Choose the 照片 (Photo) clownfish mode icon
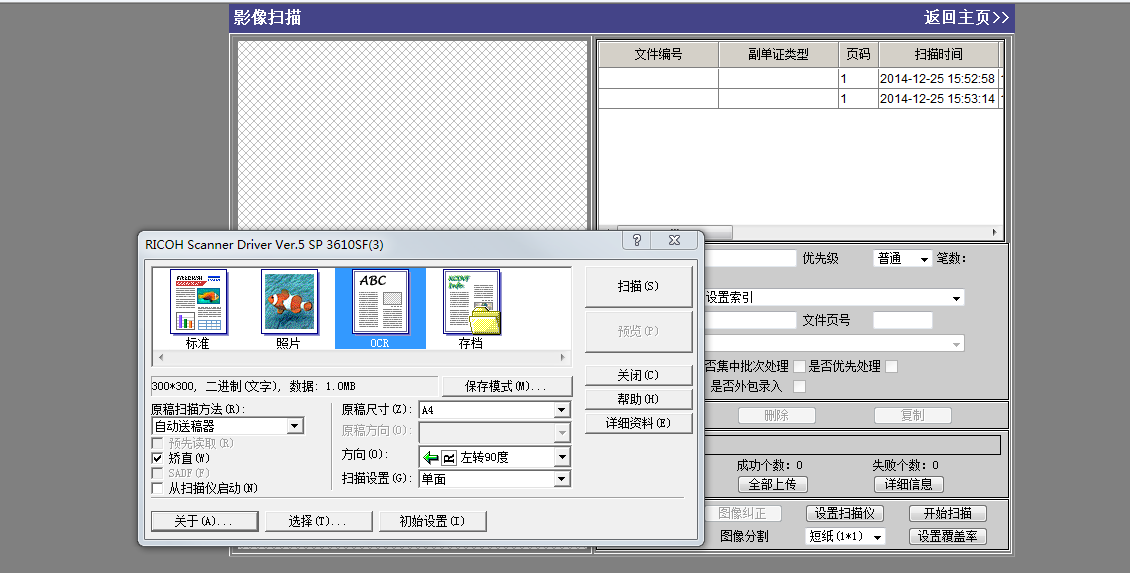Viewport: 1130px width, 573px height. tap(289, 302)
